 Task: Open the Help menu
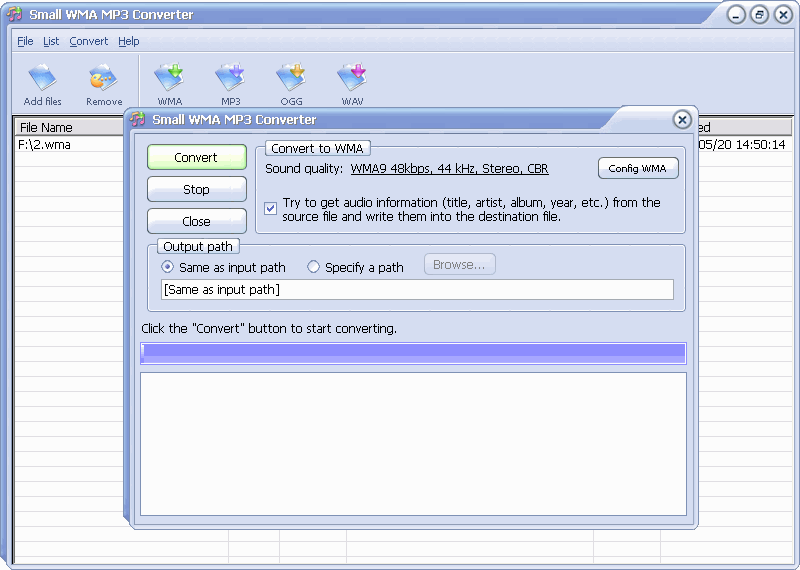129,41
